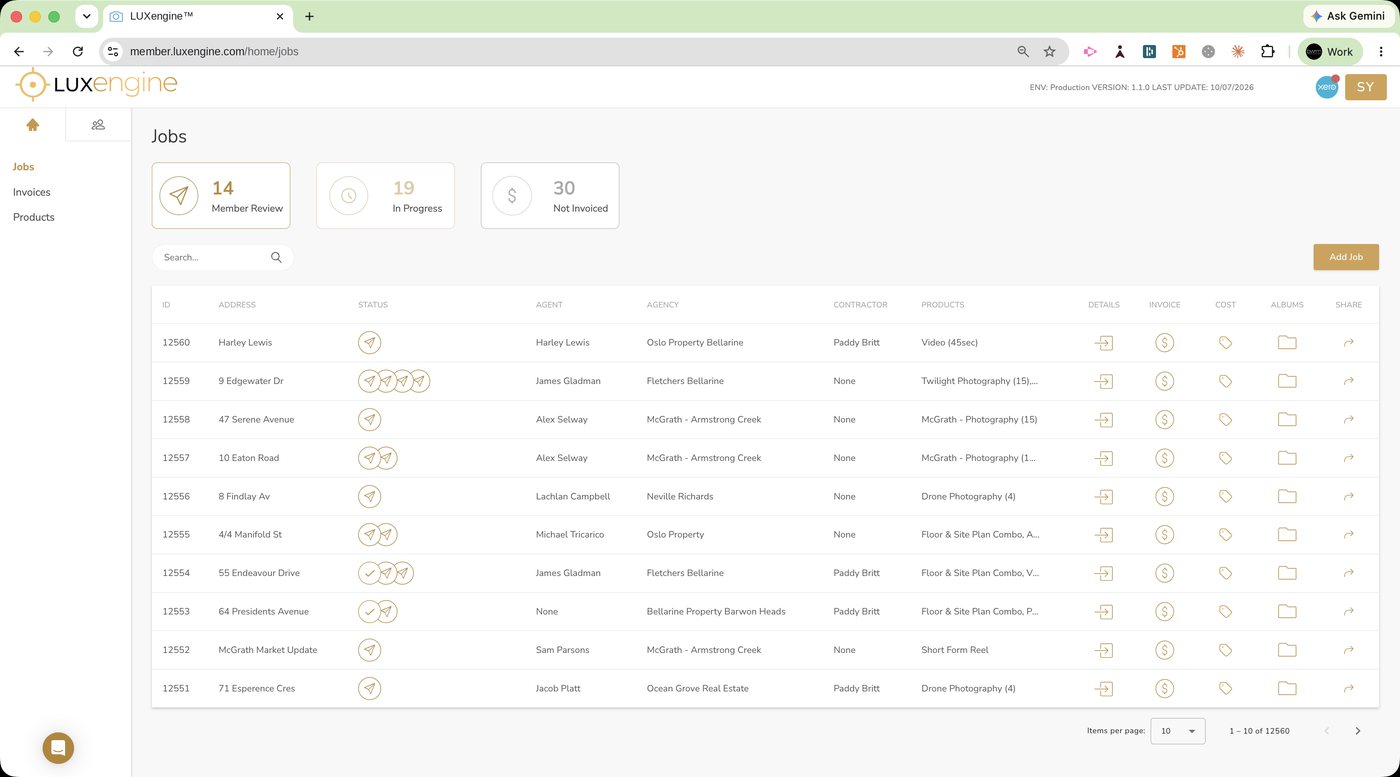This screenshot has height=777, width=1400.
Task: Click the status icon for 47 Serene Avenue
Action: [x=370, y=420]
